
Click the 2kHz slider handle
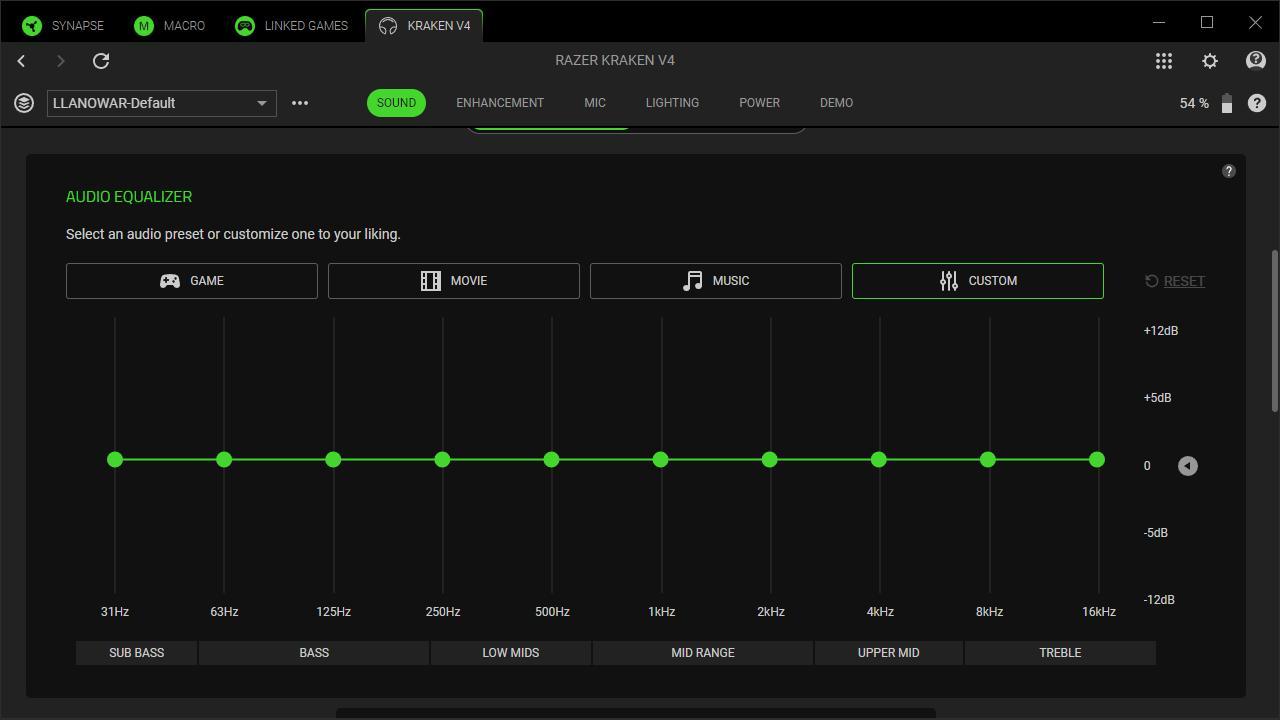(769, 459)
